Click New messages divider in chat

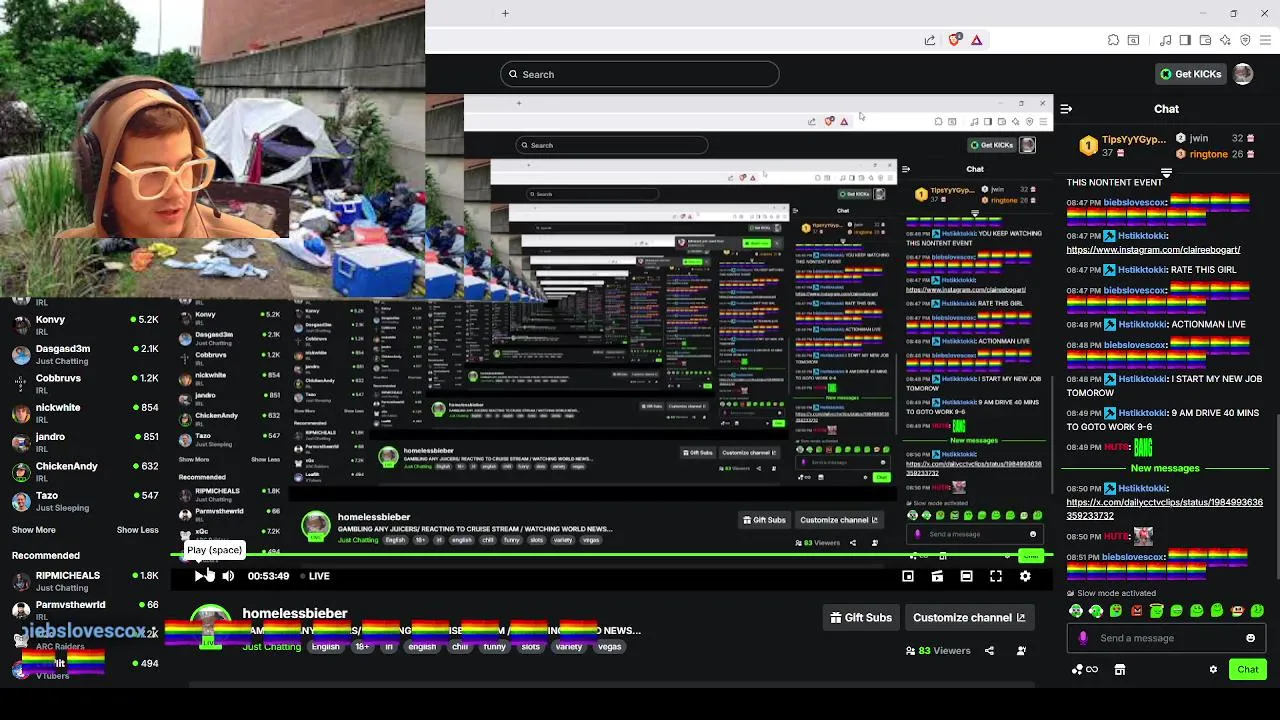(x=1165, y=468)
